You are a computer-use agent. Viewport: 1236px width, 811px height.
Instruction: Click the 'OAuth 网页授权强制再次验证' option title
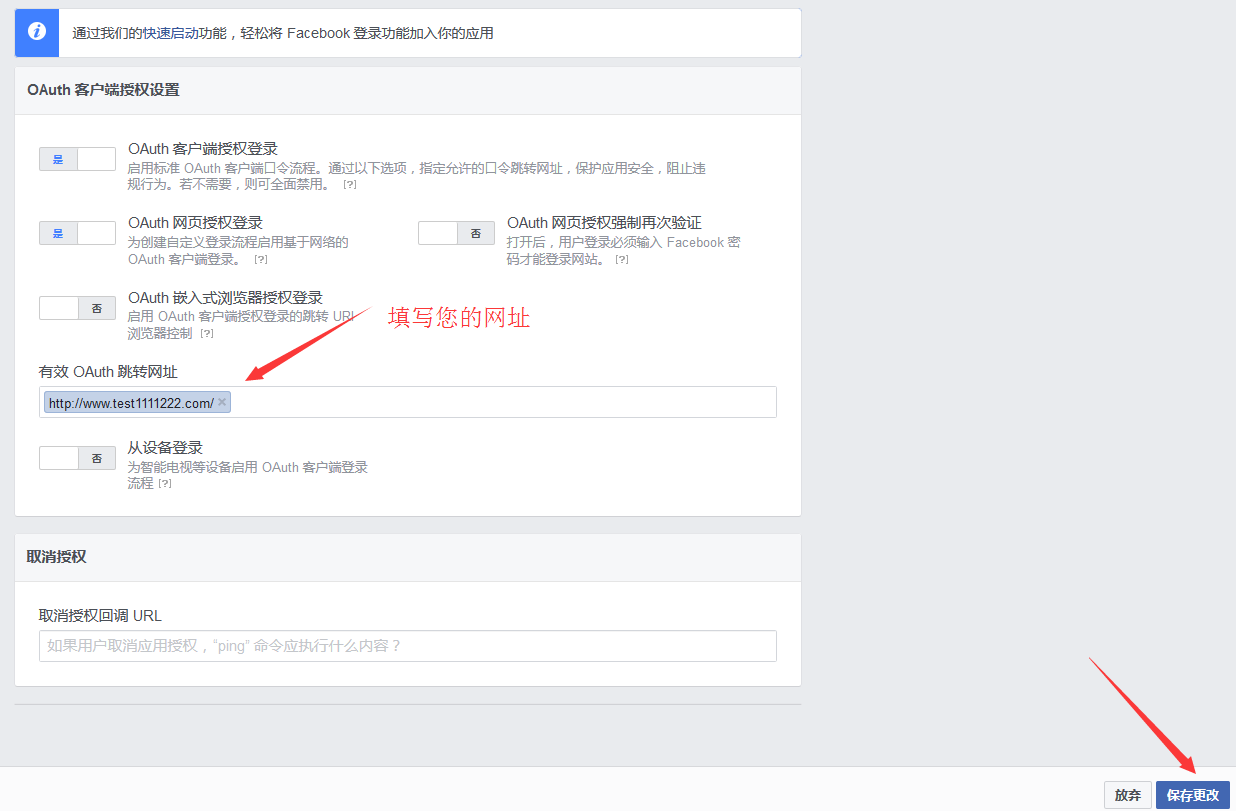coord(604,223)
